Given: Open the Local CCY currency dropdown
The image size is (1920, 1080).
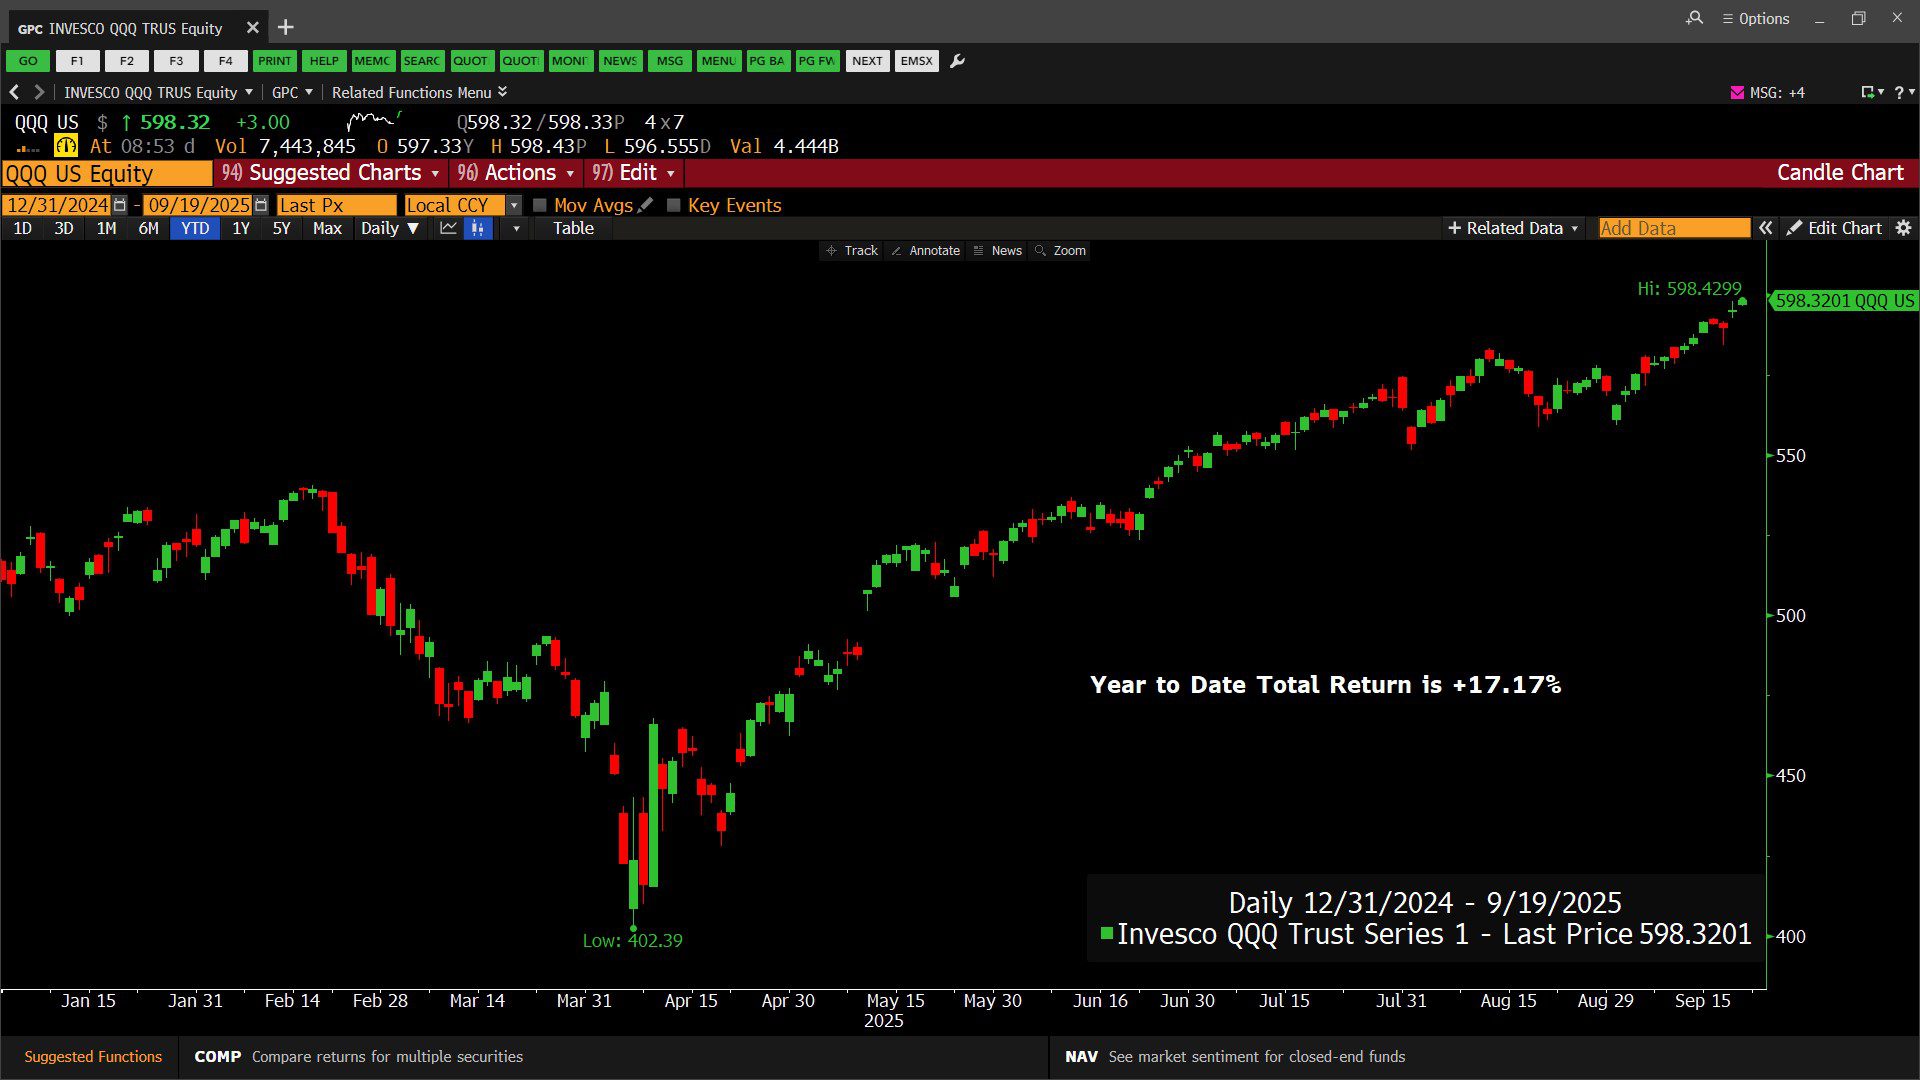Looking at the screenshot, I should [514, 205].
